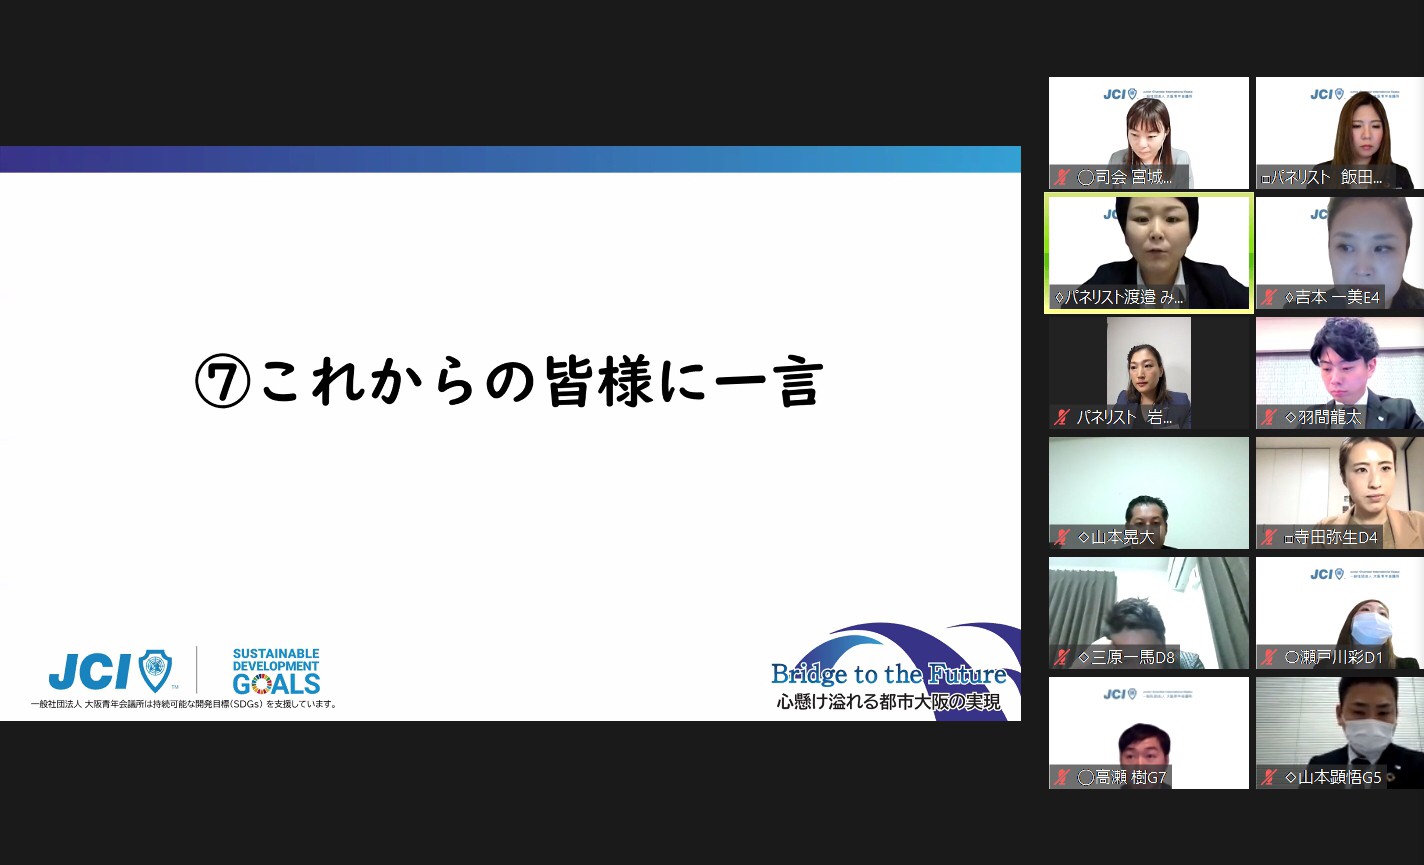Click the blue gradient bar atop the slide
The image size is (1424, 865).
pyautogui.click(x=510, y=159)
